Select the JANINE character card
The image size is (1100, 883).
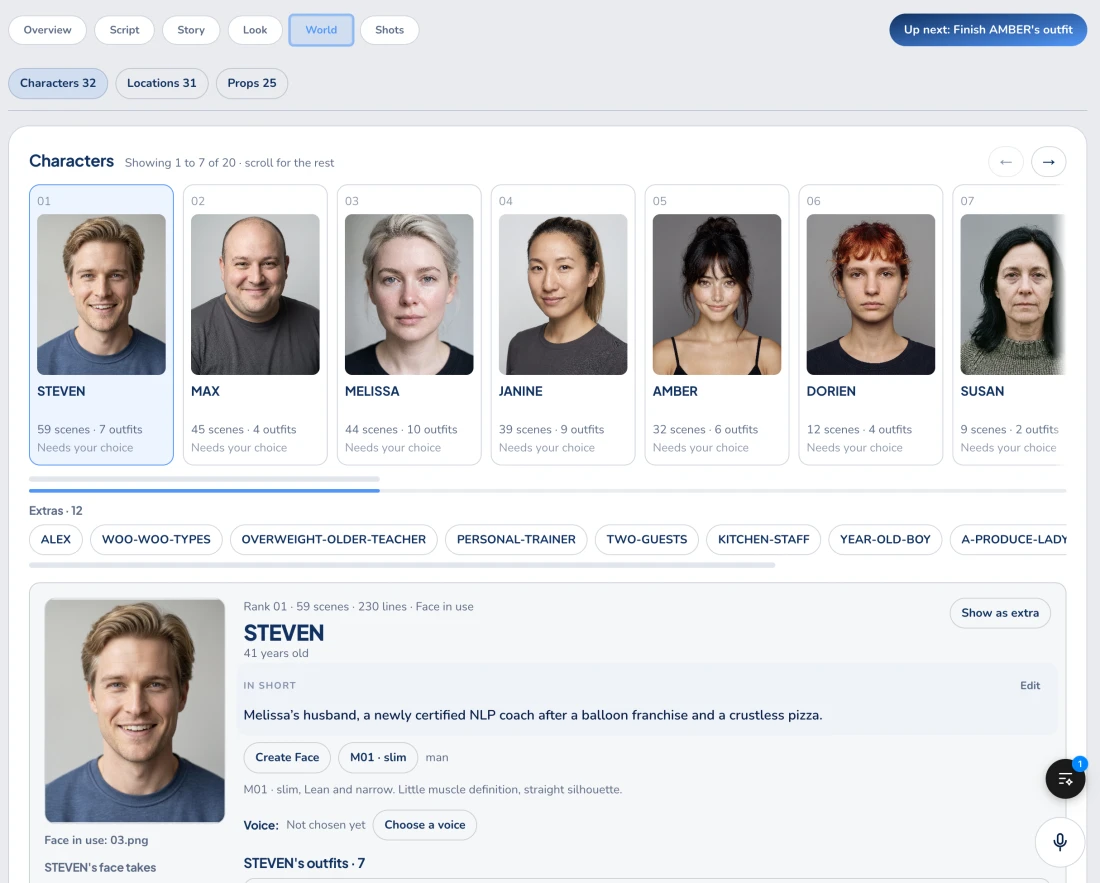(563, 325)
